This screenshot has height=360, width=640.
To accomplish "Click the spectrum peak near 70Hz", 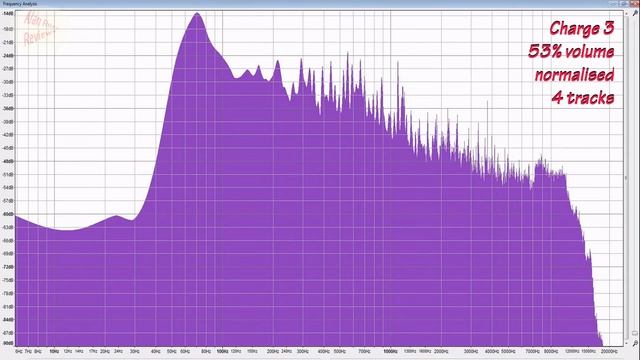I will 197,13.
